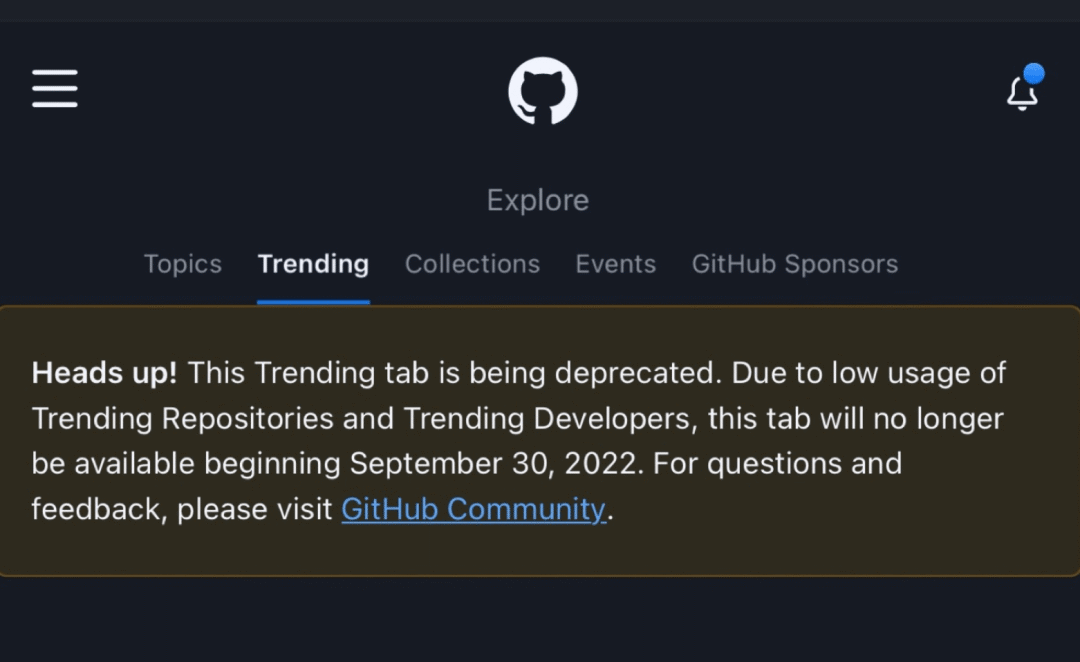1080x662 pixels.
Task: Open the hamburger navigation menu
Action: coord(54,88)
